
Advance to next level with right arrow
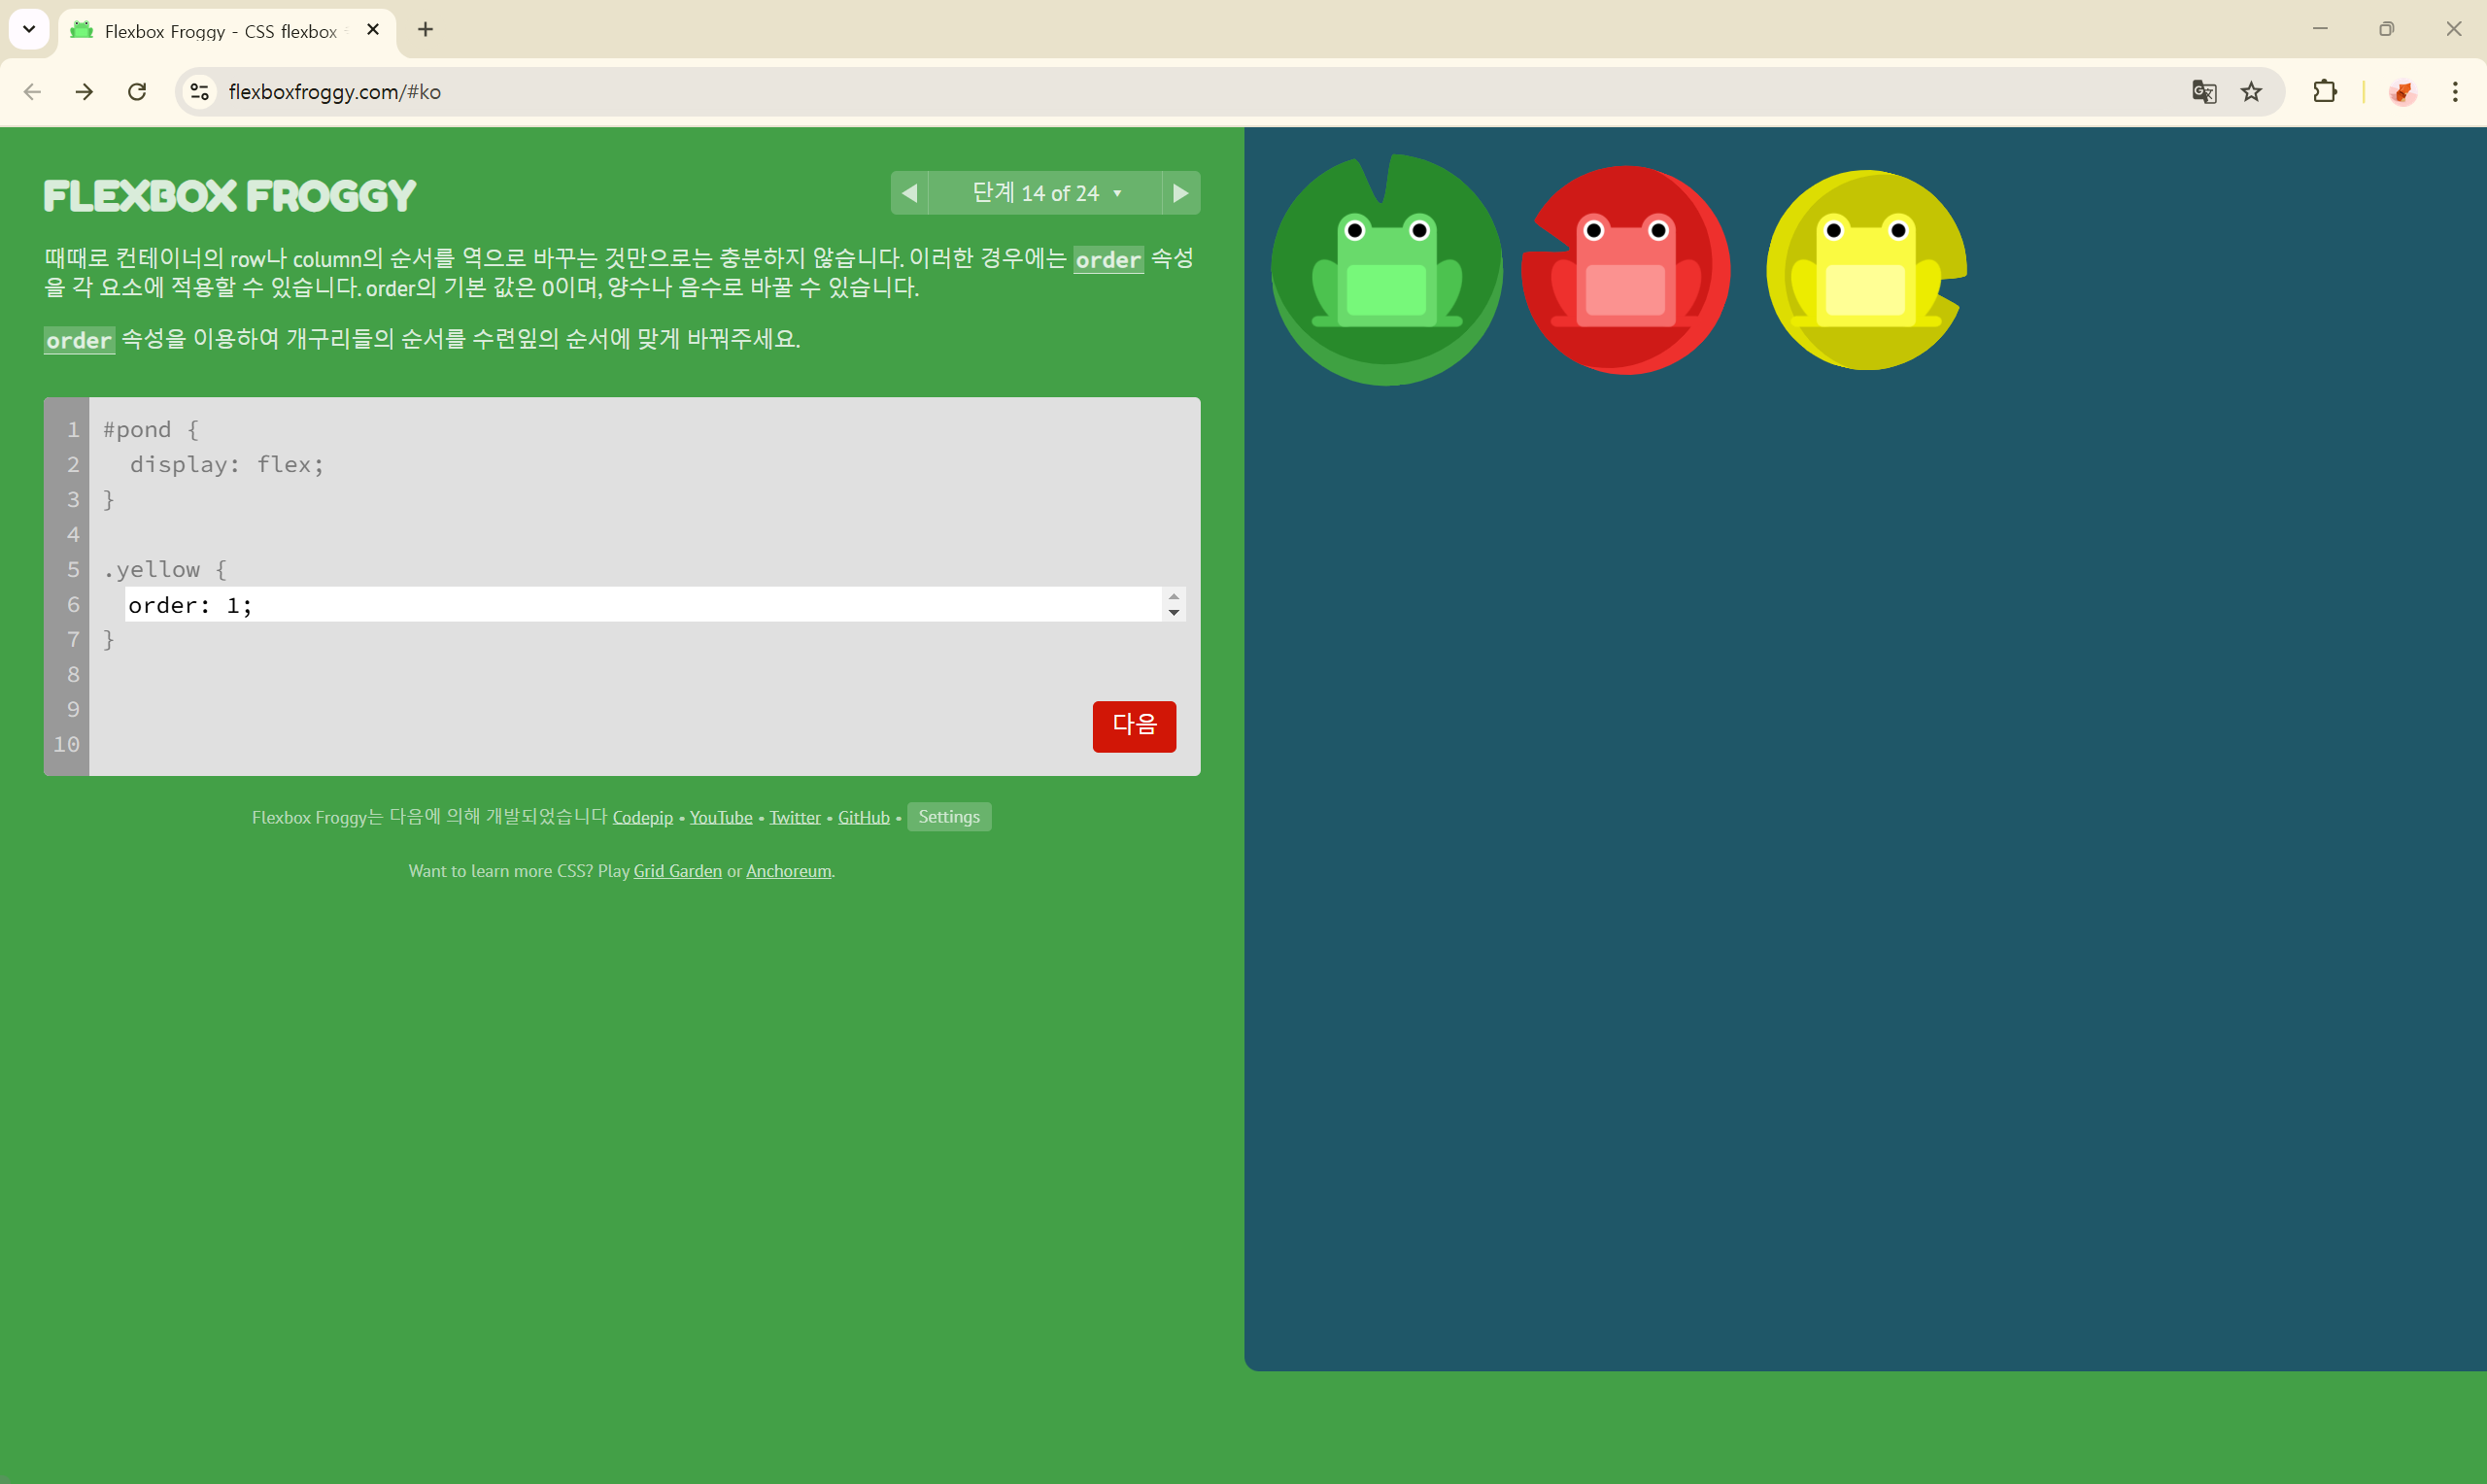(1180, 193)
